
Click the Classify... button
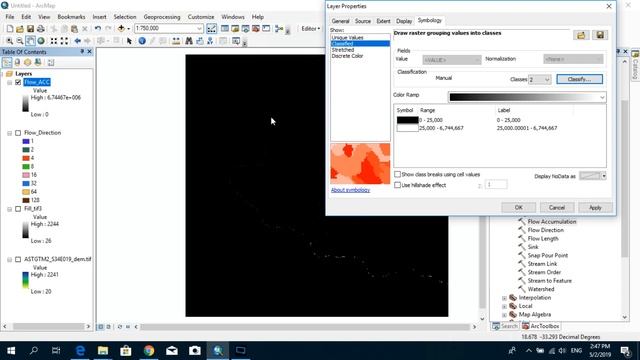click(x=579, y=79)
